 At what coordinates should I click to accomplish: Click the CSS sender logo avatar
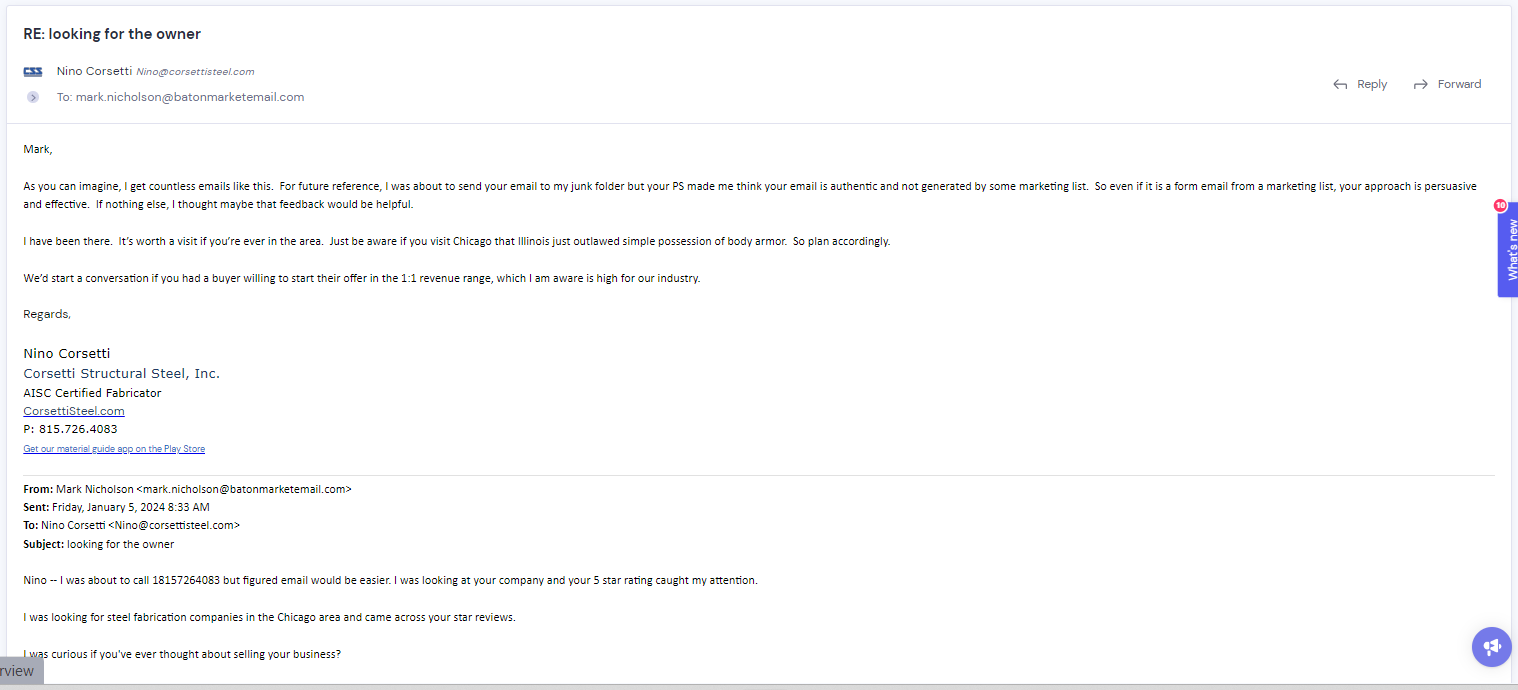tap(33, 72)
